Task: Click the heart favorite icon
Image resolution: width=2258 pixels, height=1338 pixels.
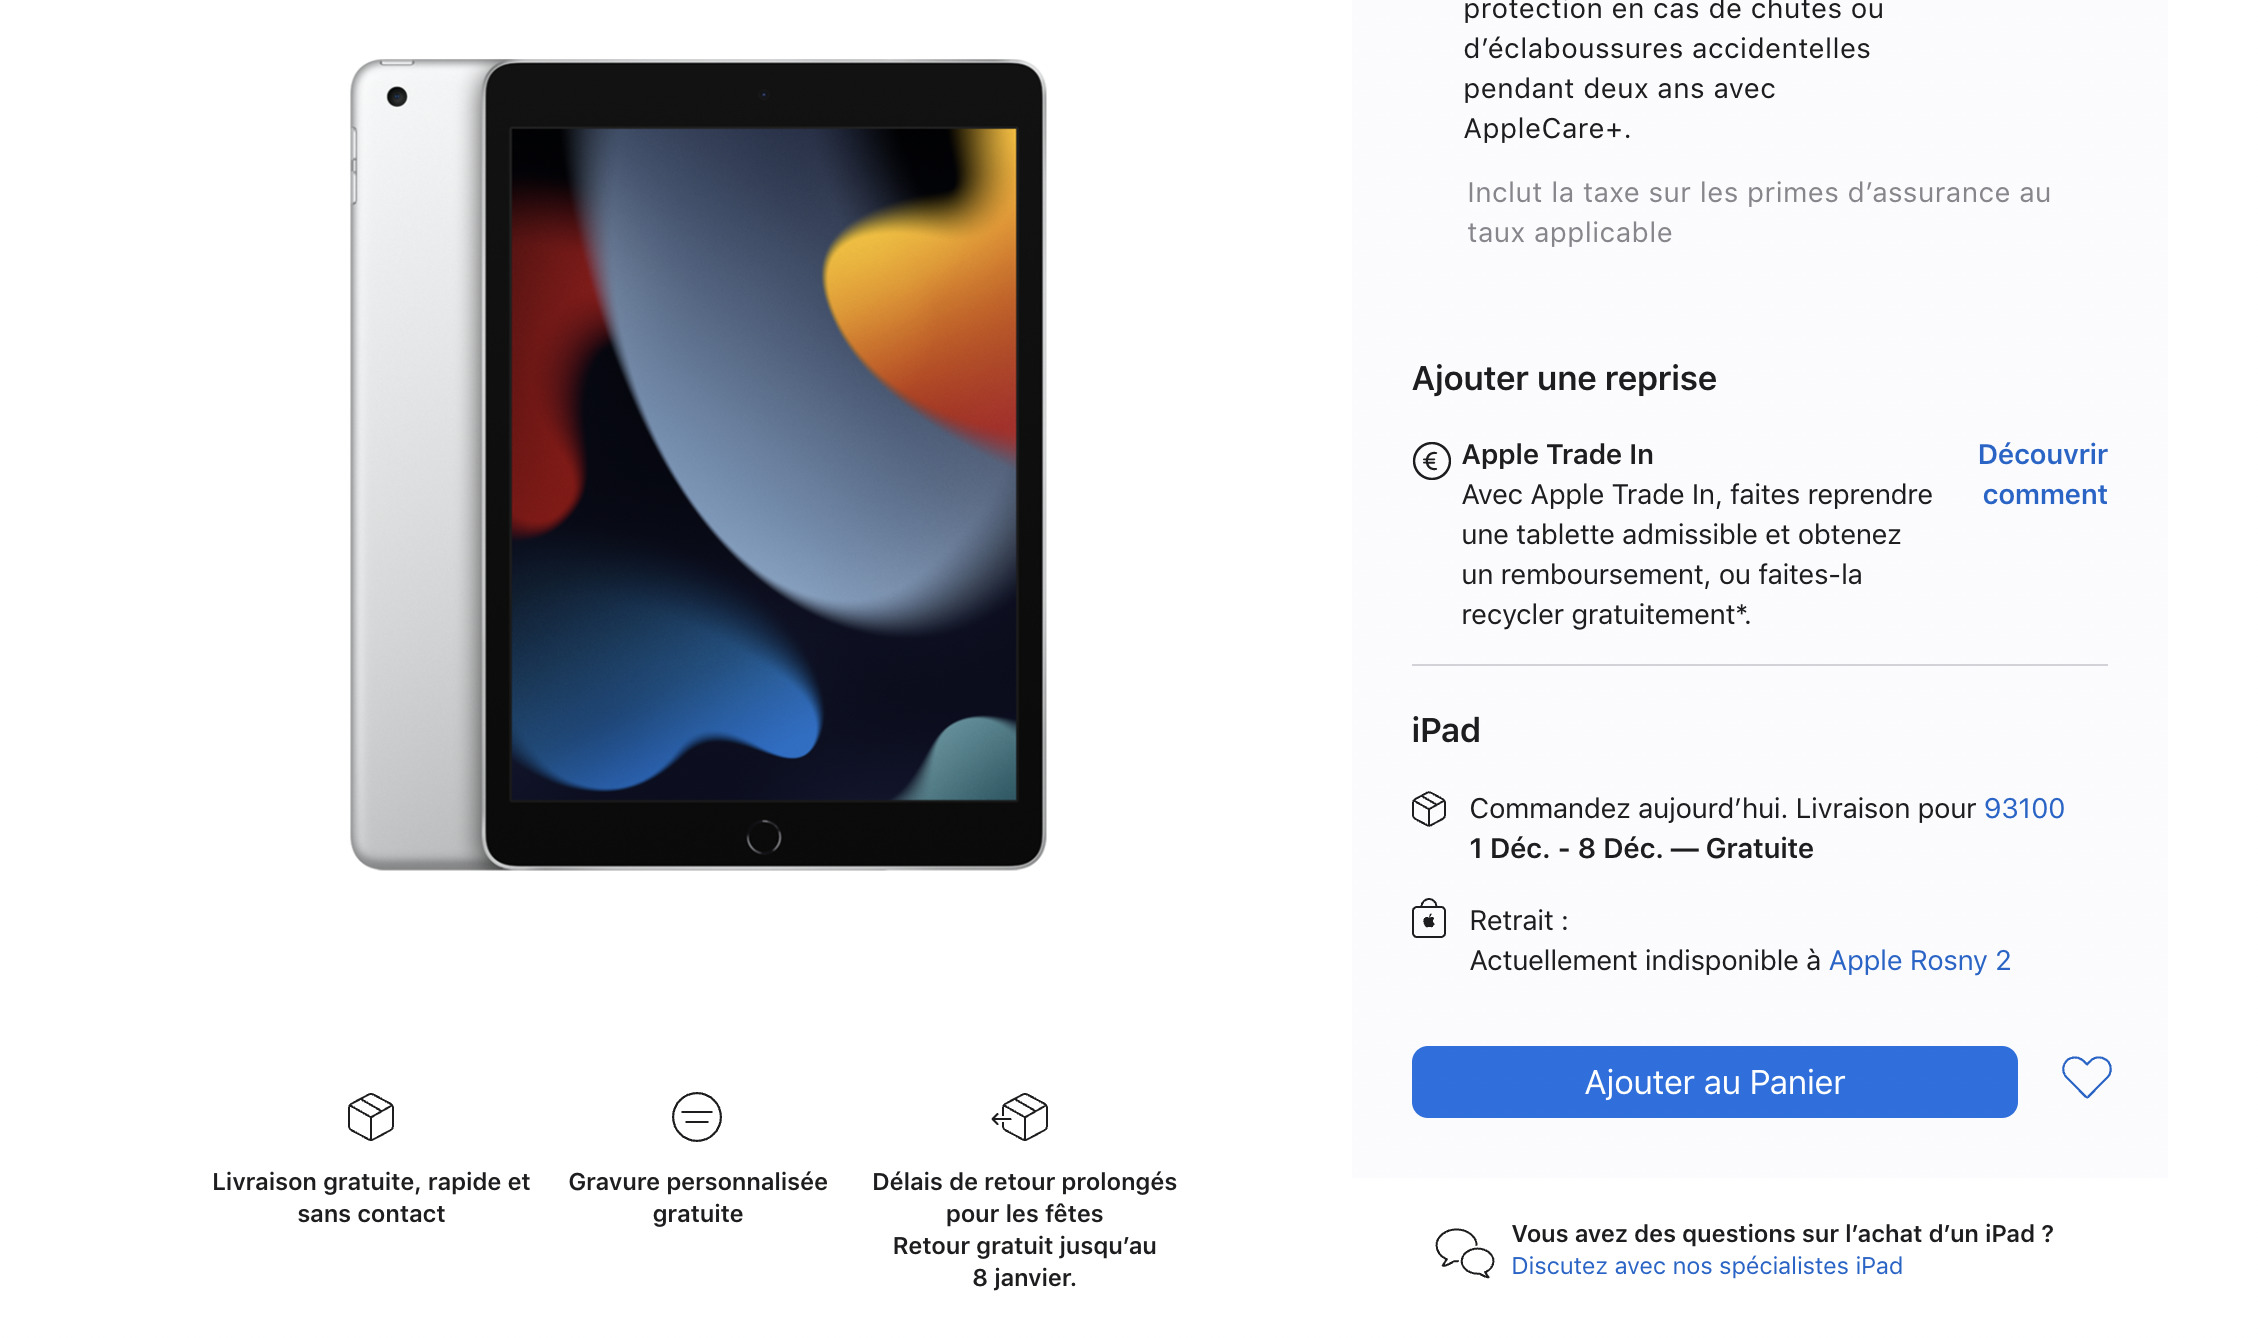Action: [x=2086, y=1078]
